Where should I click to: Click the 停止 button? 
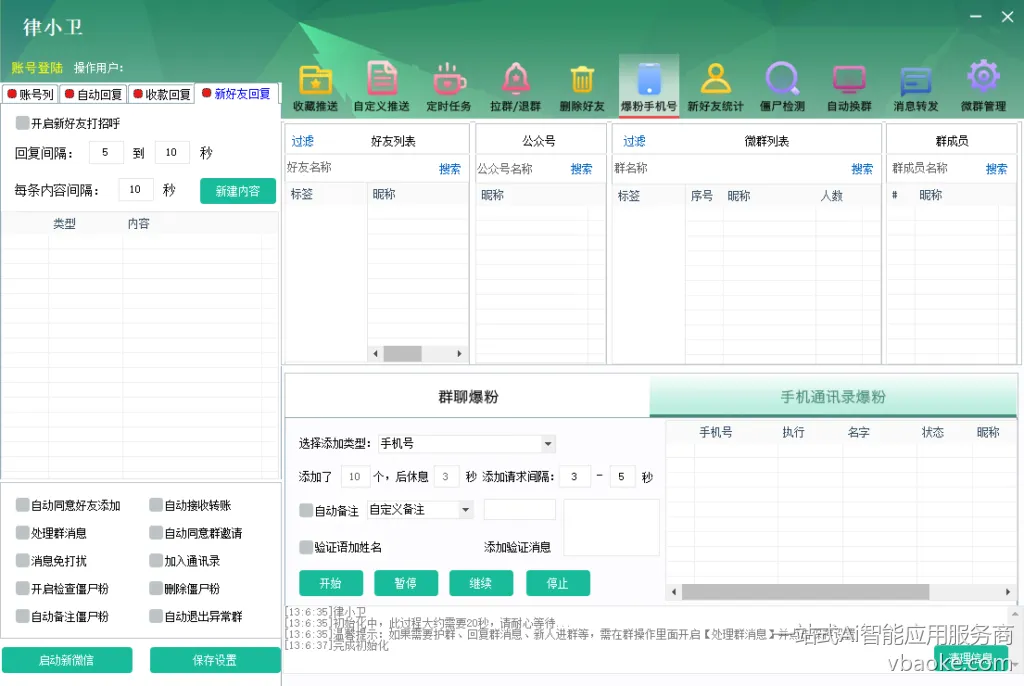click(x=558, y=583)
